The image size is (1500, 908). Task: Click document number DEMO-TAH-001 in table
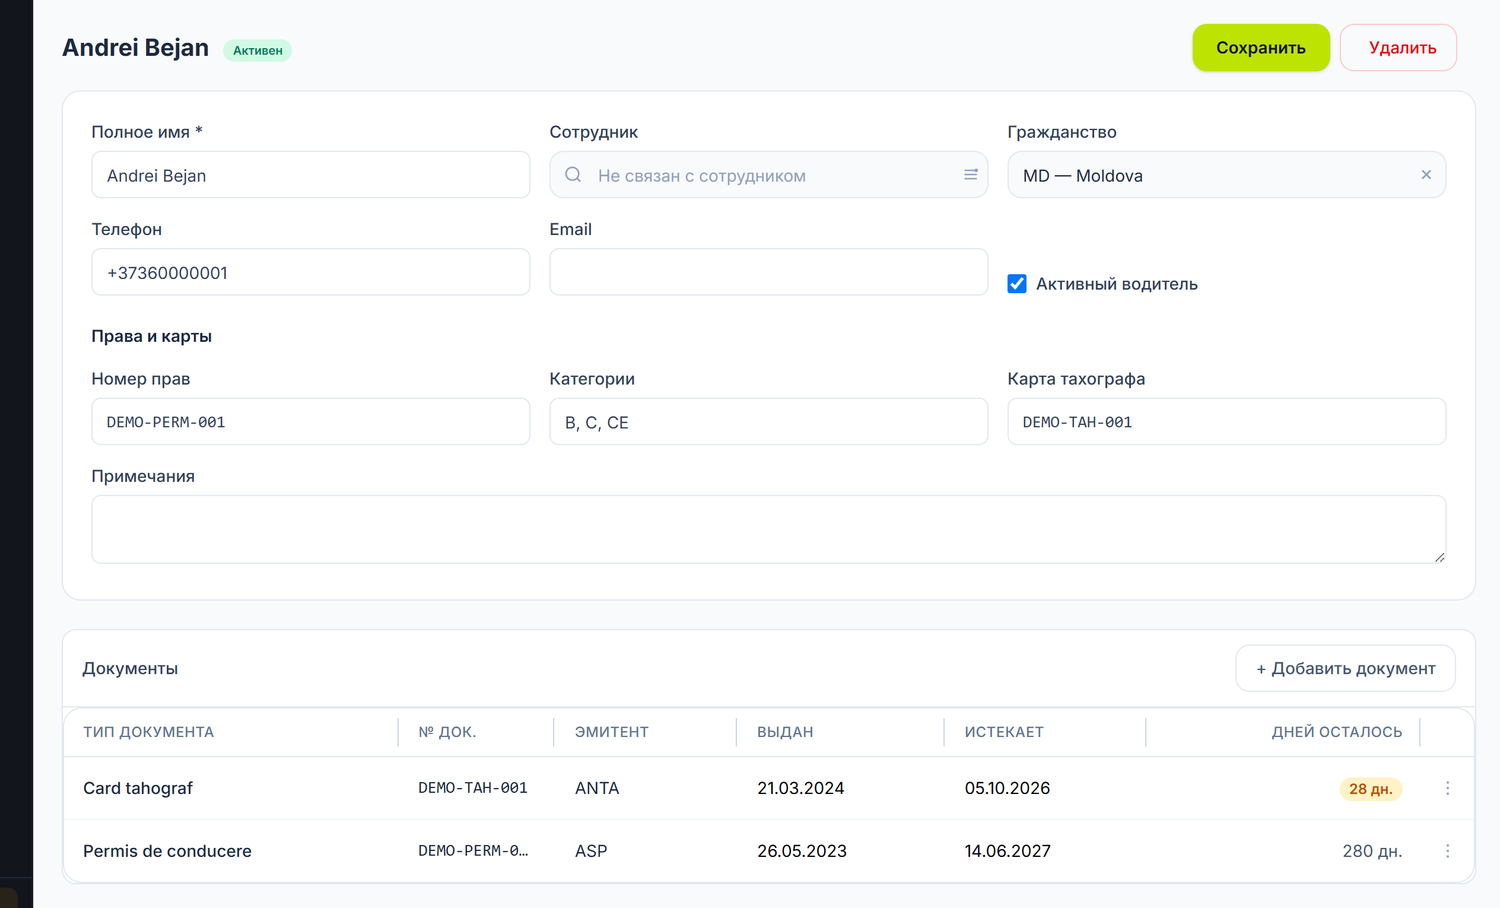(x=473, y=788)
